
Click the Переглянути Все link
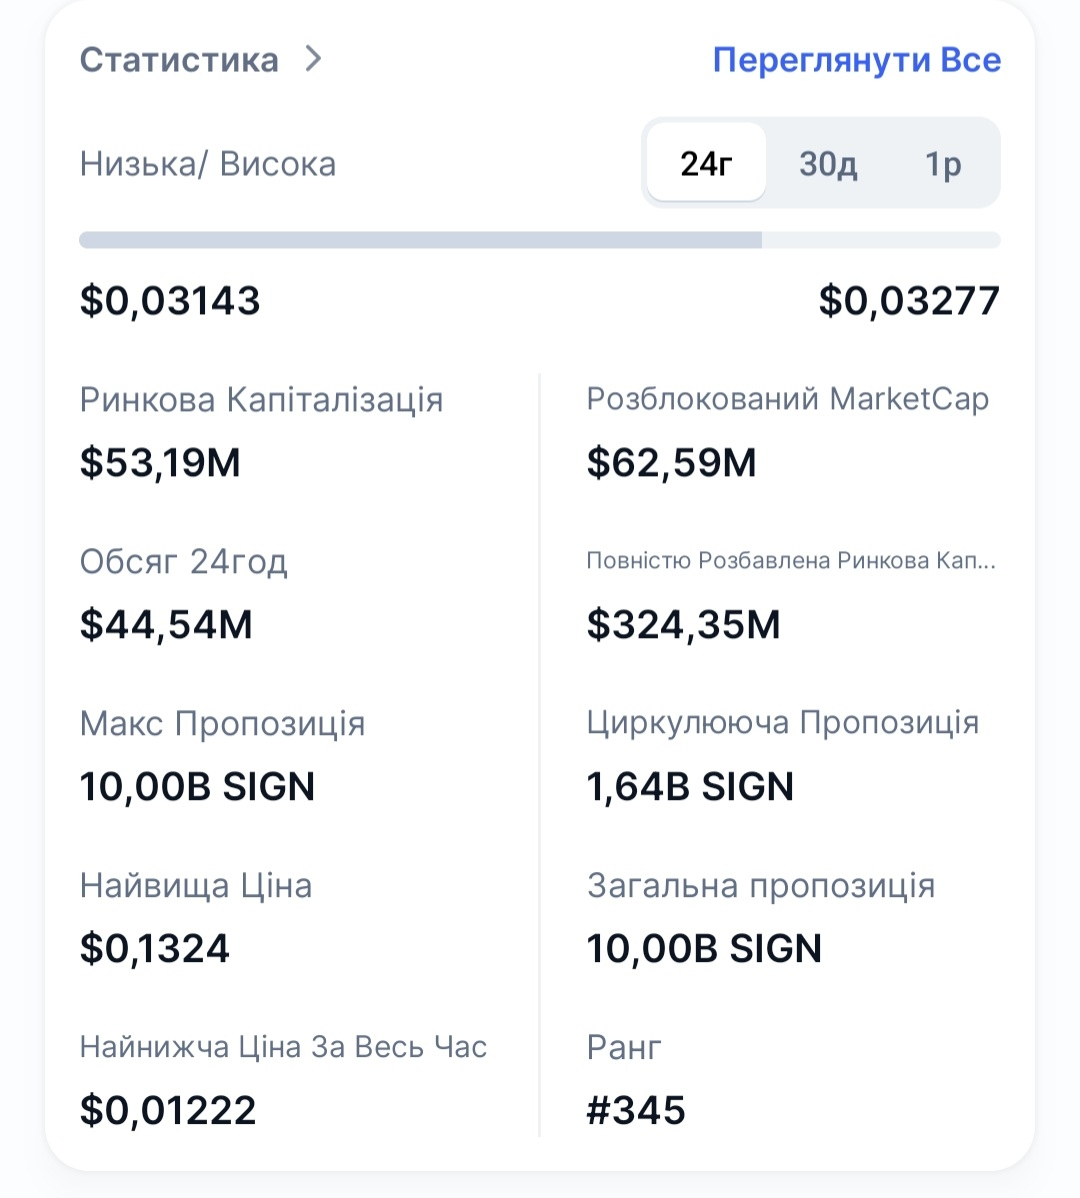coord(856,60)
